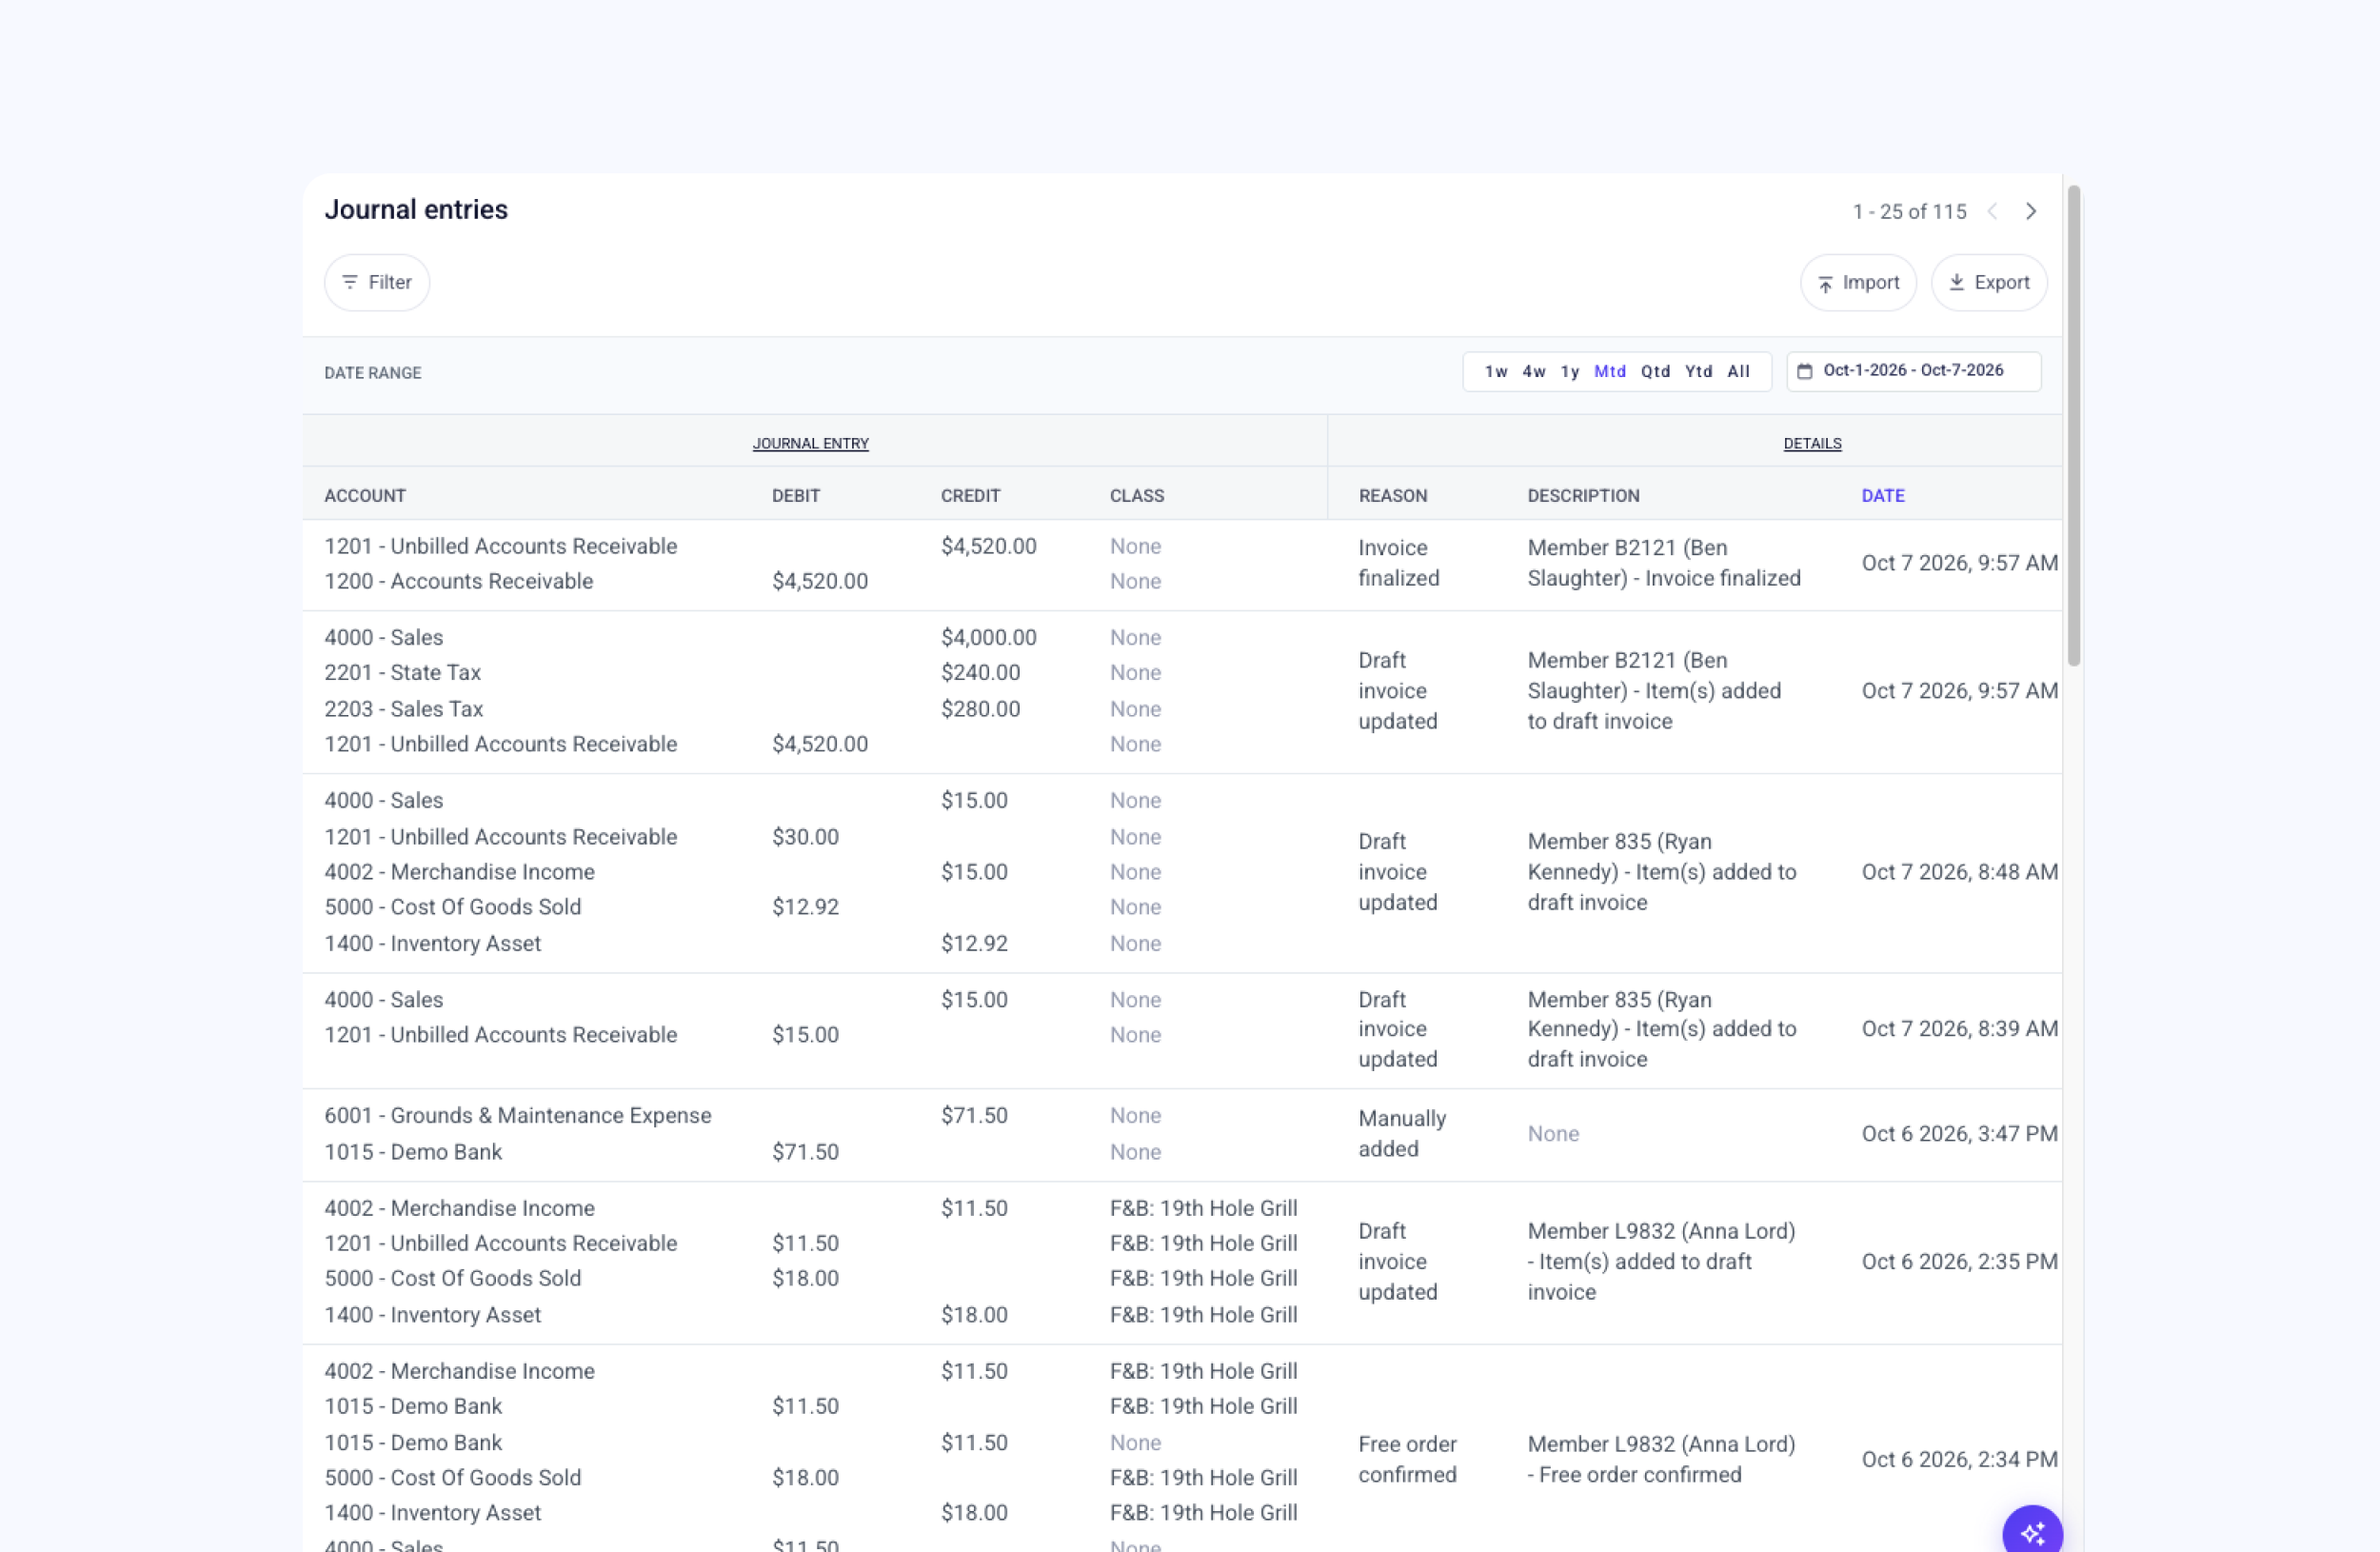The image size is (2380, 1552).
Task: Open the AI assistant sparkle button
Action: [x=2032, y=1532]
